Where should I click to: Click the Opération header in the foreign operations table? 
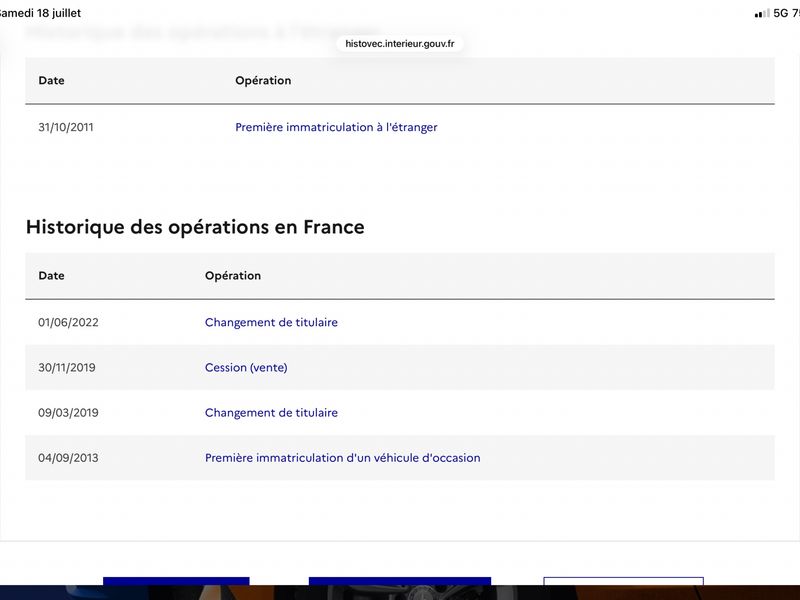pyautogui.click(x=263, y=80)
